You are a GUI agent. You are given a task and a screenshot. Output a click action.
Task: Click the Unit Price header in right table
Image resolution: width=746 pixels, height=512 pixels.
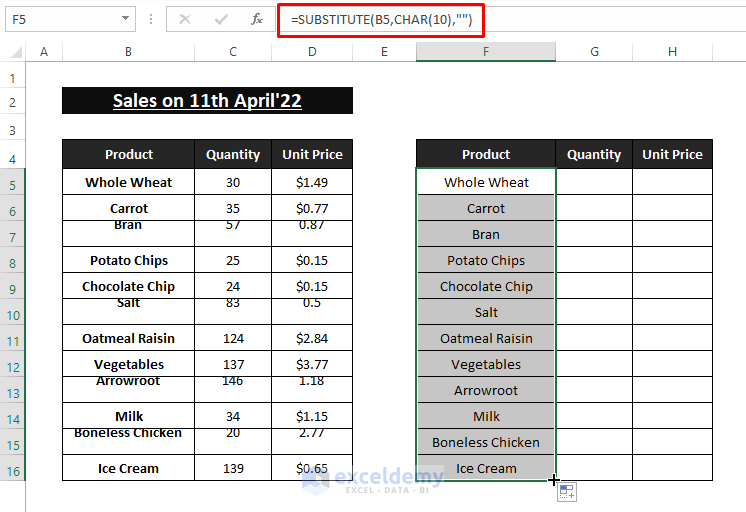672,154
